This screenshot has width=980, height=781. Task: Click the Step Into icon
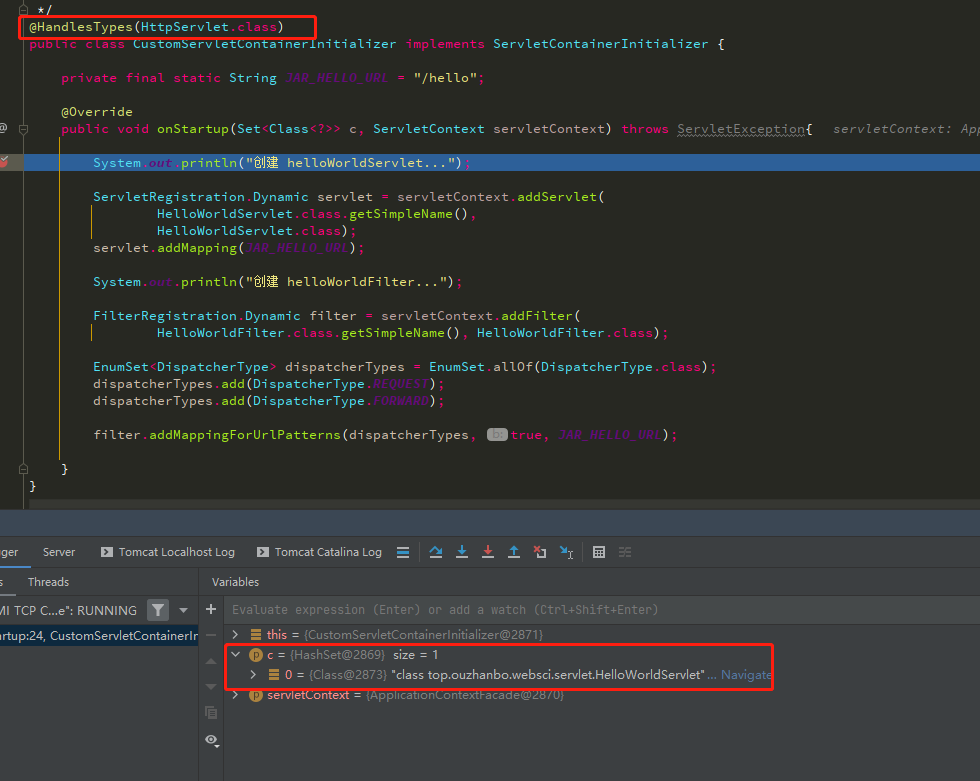[x=462, y=552]
